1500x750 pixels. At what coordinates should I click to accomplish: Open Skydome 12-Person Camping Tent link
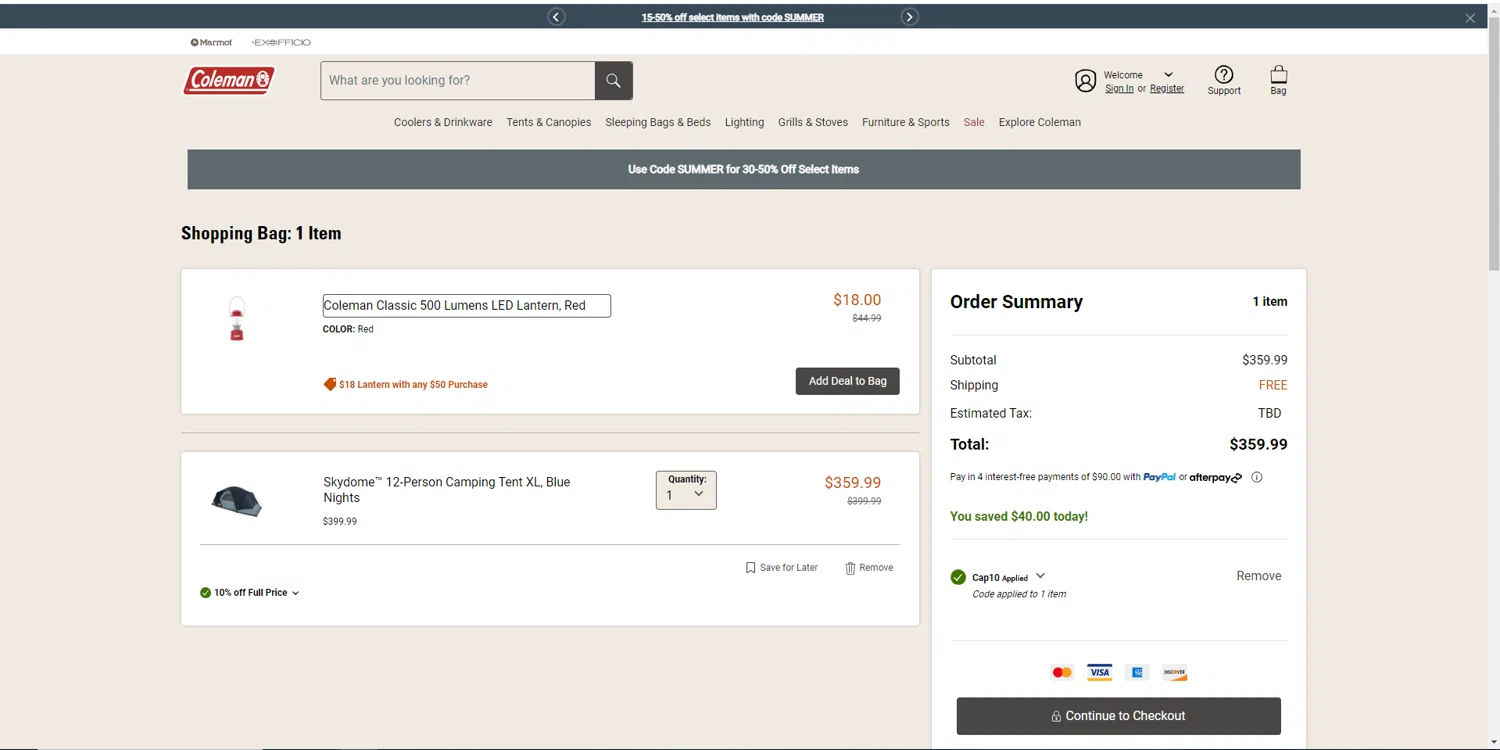(x=447, y=489)
